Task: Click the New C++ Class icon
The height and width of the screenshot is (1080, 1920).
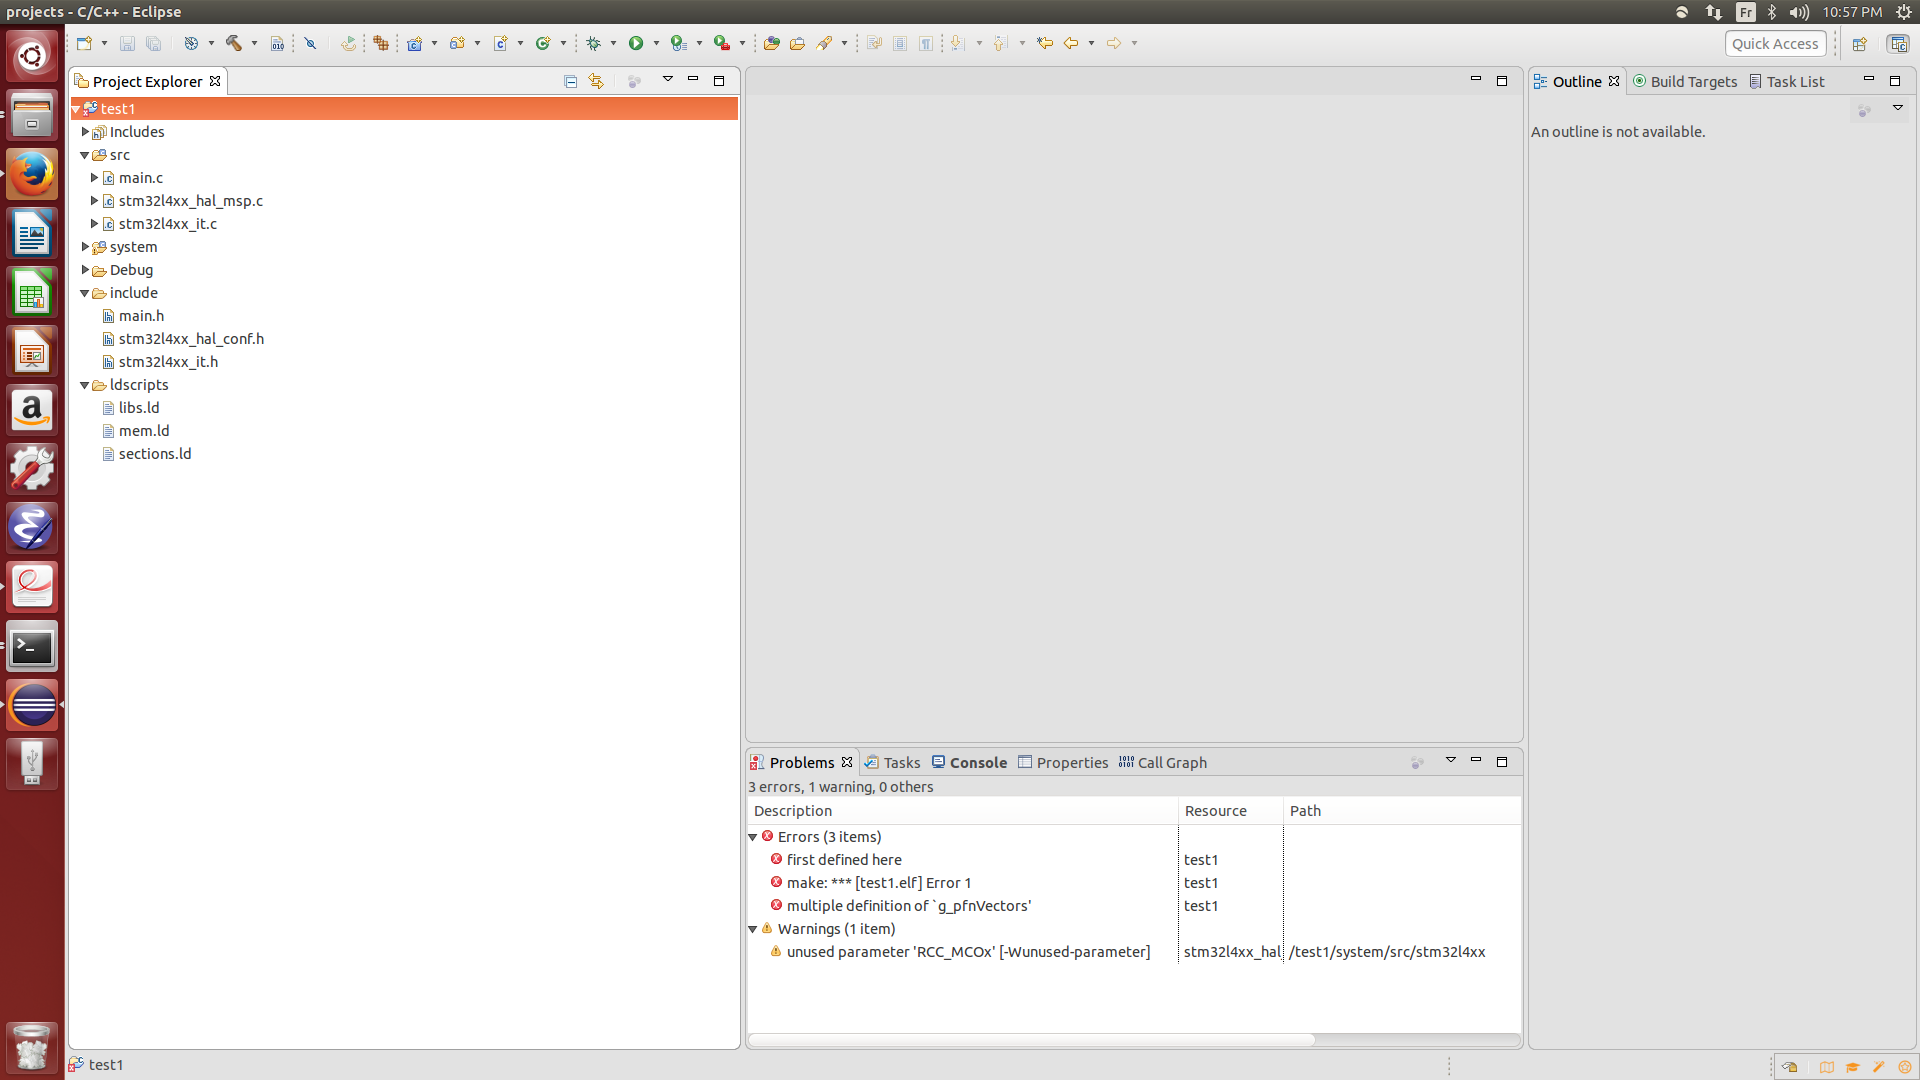Action: pos(543,43)
